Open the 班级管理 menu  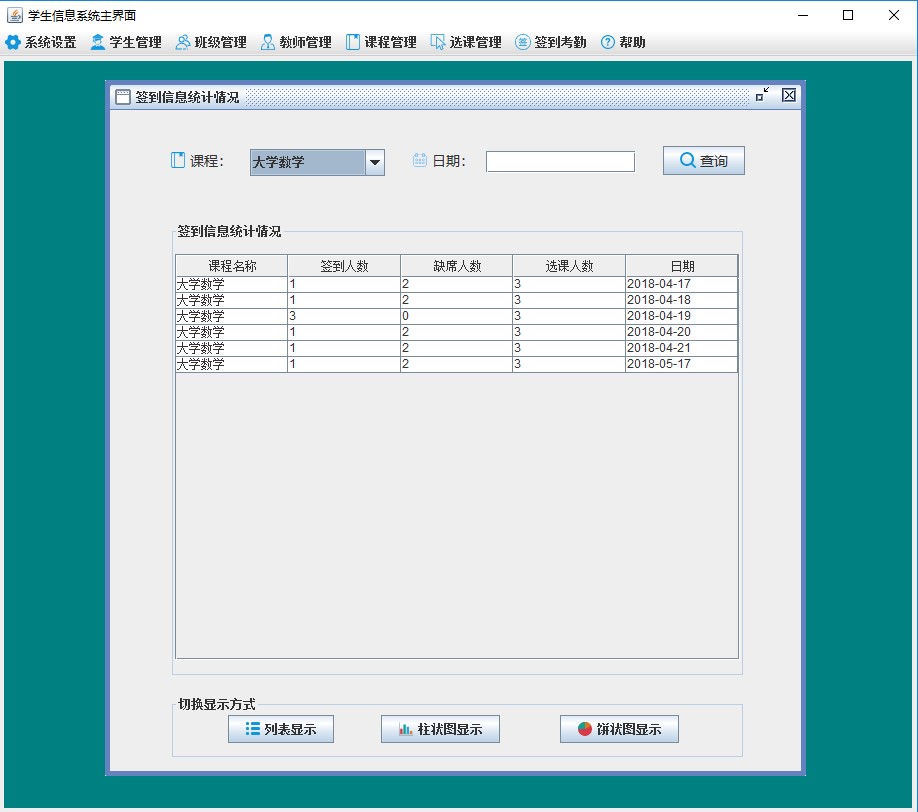point(211,42)
